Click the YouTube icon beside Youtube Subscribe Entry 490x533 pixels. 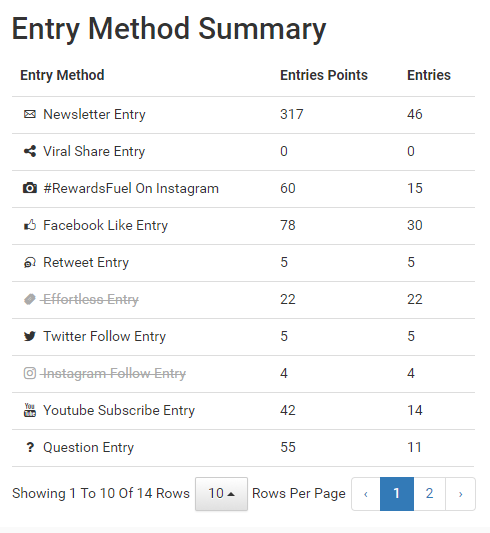click(x=30, y=410)
